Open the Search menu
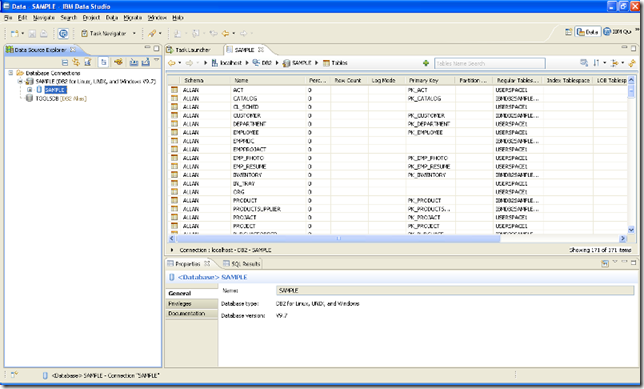 69,18
